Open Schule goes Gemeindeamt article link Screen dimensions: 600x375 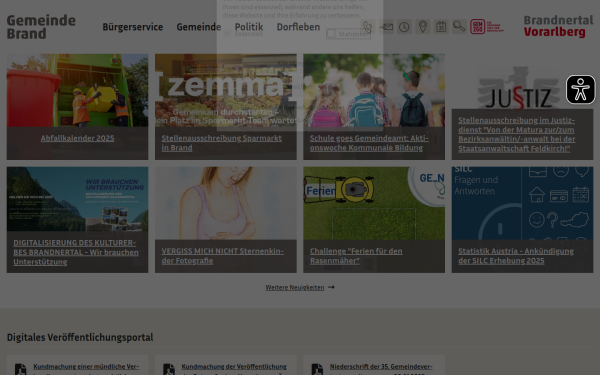pos(369,143)
